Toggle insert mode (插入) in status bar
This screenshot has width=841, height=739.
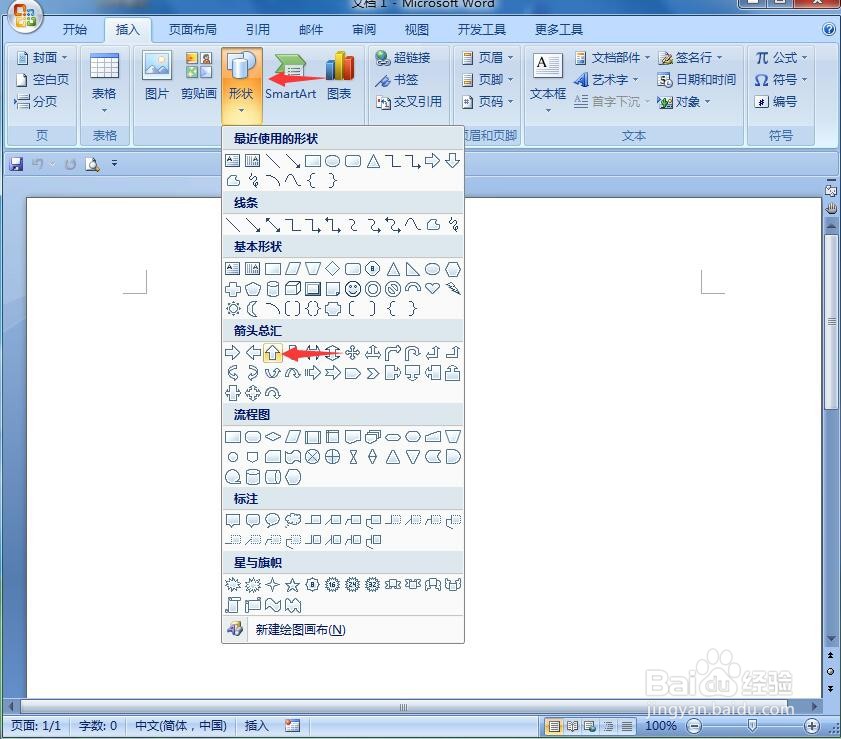click(256, 726)
